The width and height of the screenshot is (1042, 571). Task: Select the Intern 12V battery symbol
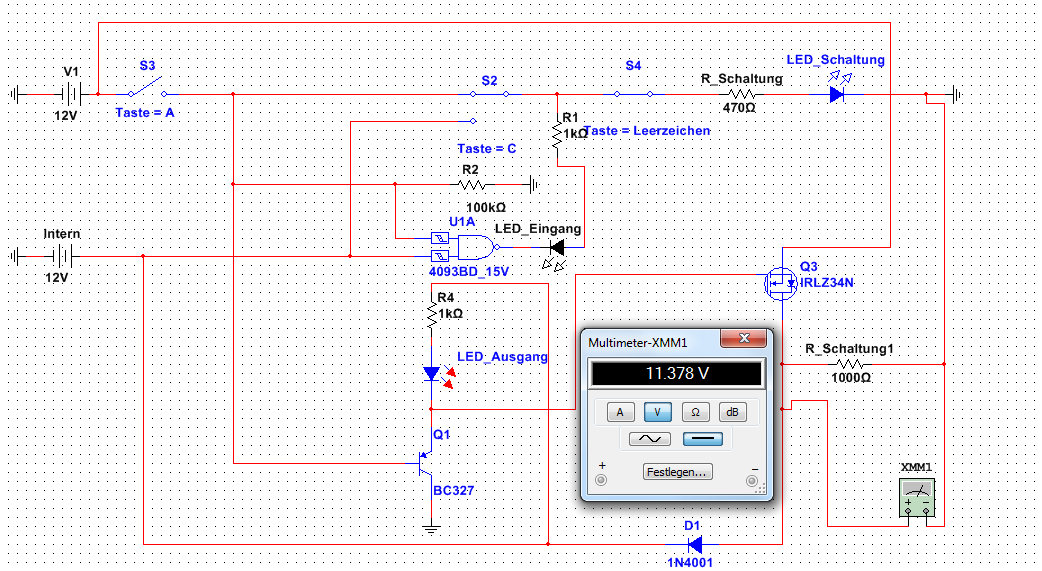(61, 255)
